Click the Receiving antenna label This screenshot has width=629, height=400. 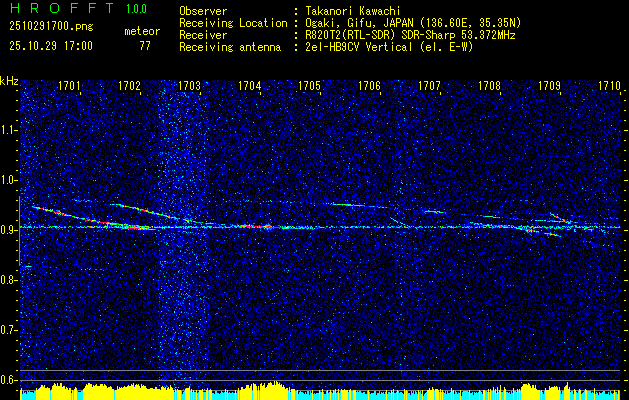230,47
